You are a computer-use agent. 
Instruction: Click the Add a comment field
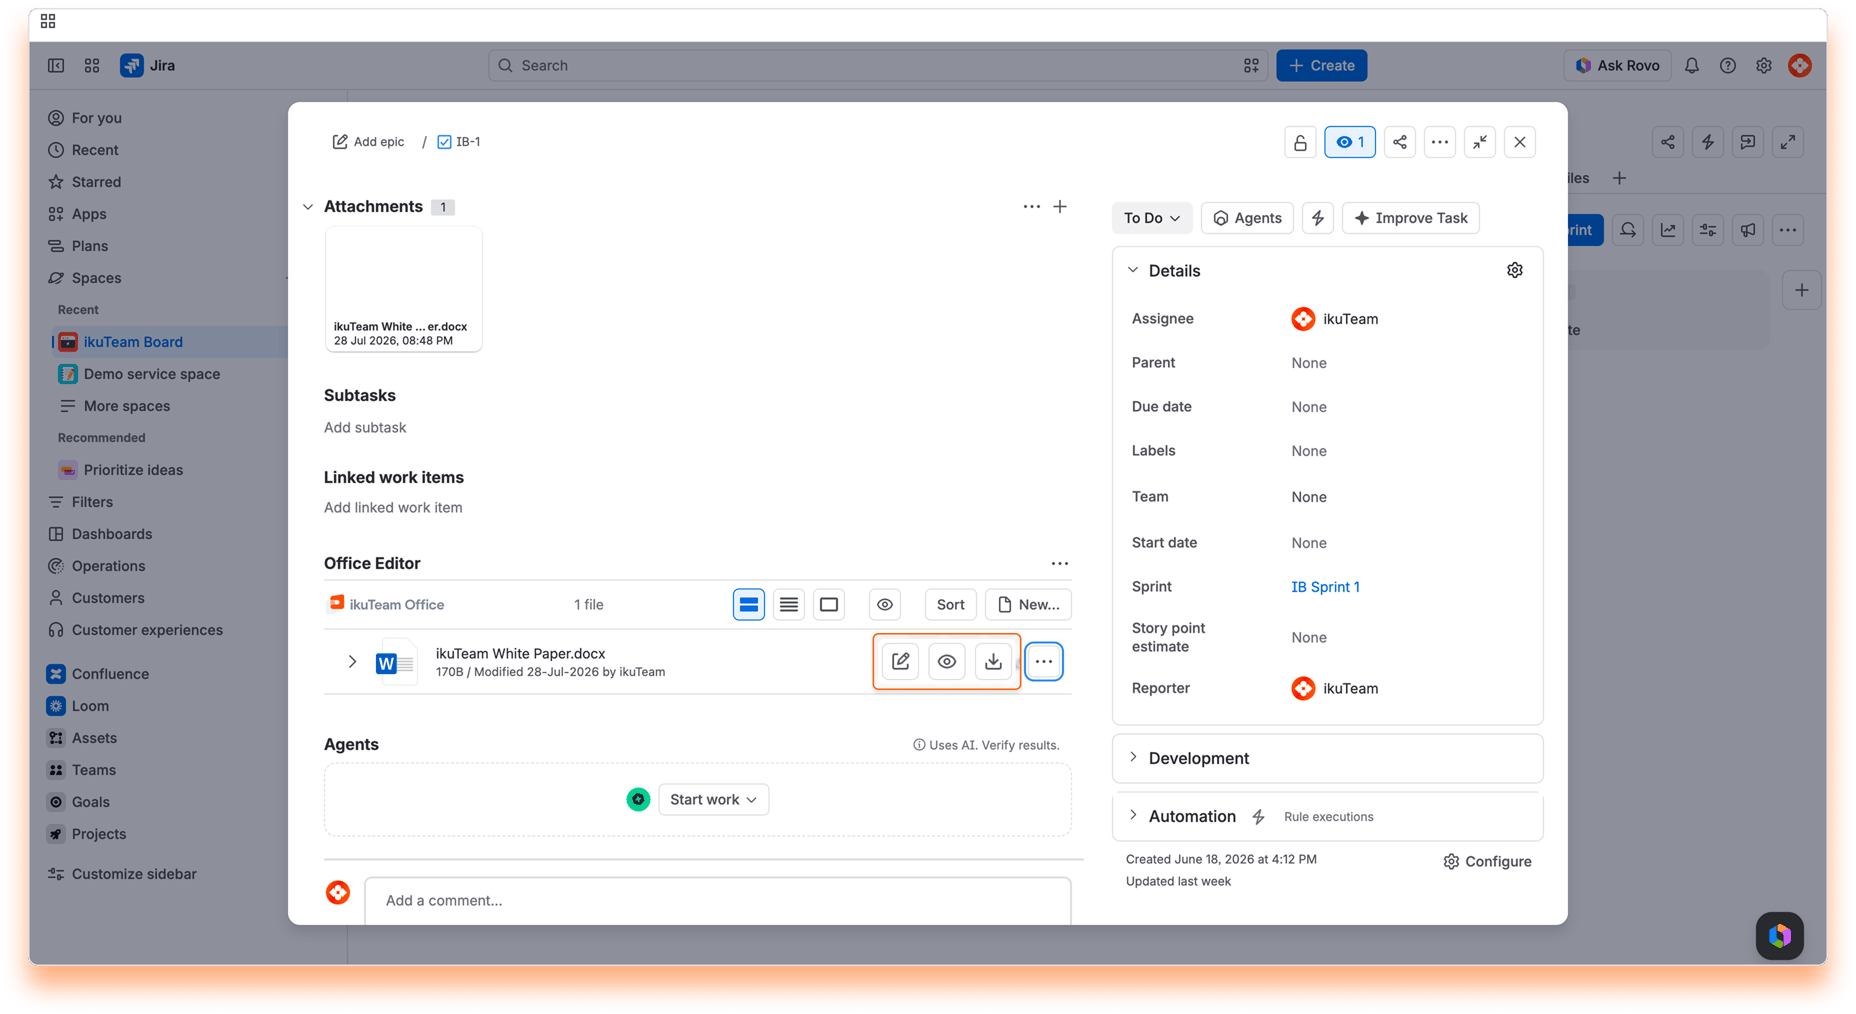pyautogui.click(x=717, y=900)
